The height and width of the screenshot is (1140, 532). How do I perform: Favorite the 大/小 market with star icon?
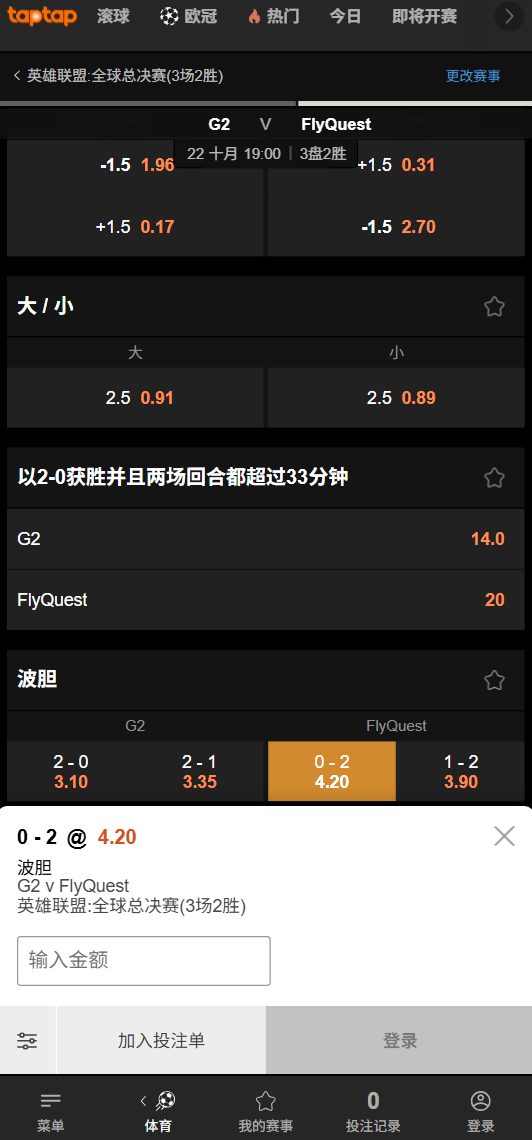tap(494, 306)
